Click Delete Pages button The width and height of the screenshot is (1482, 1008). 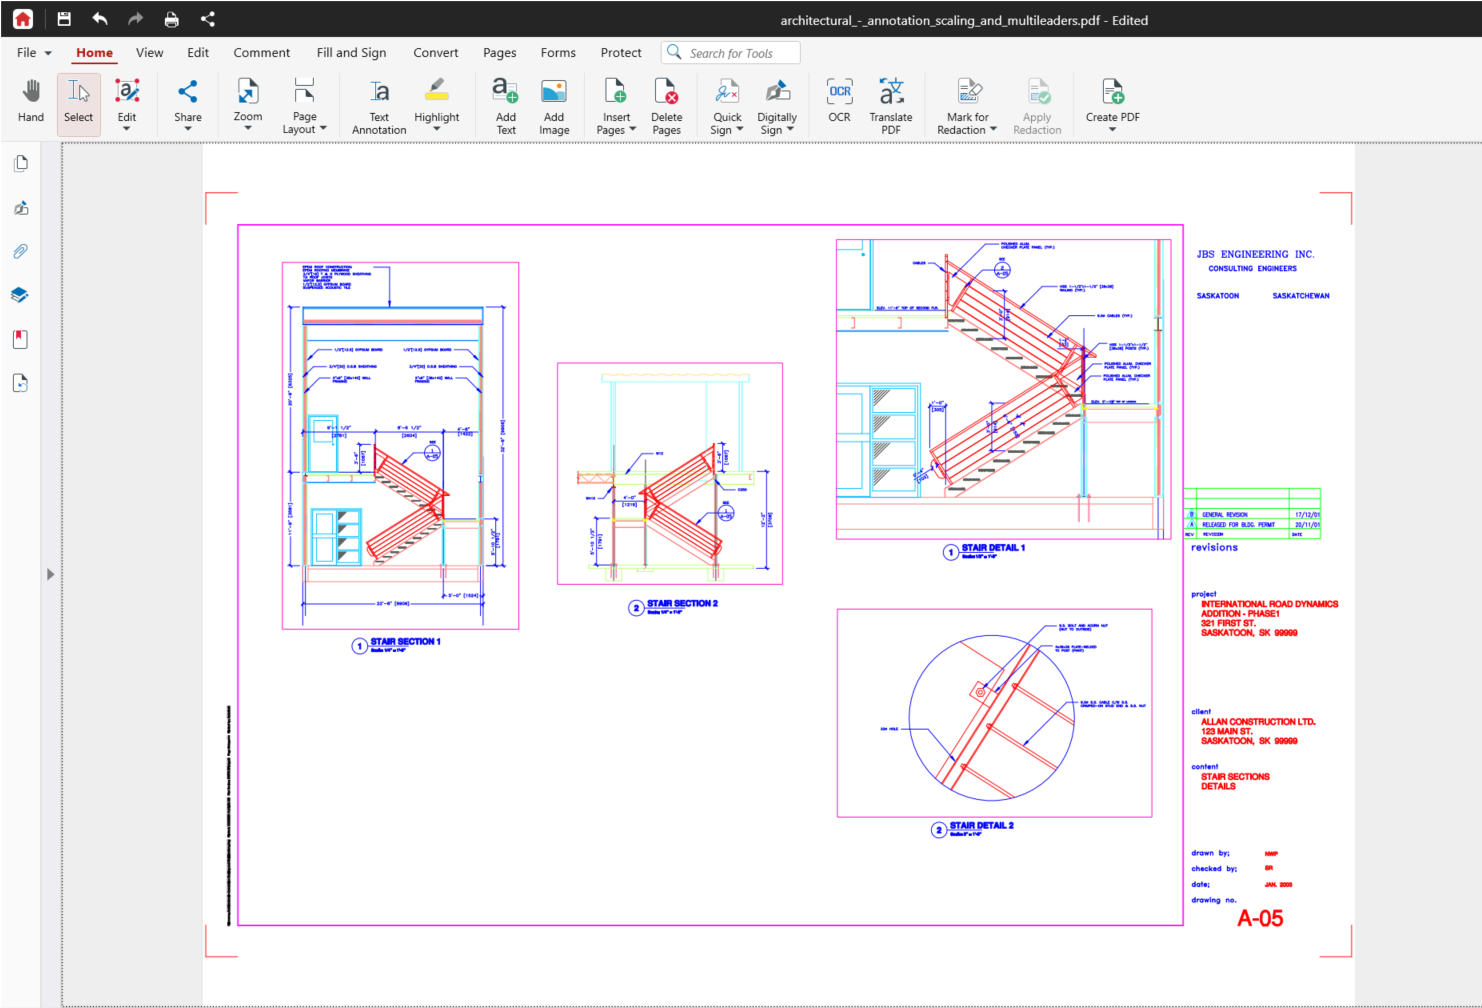pos(666,105)
